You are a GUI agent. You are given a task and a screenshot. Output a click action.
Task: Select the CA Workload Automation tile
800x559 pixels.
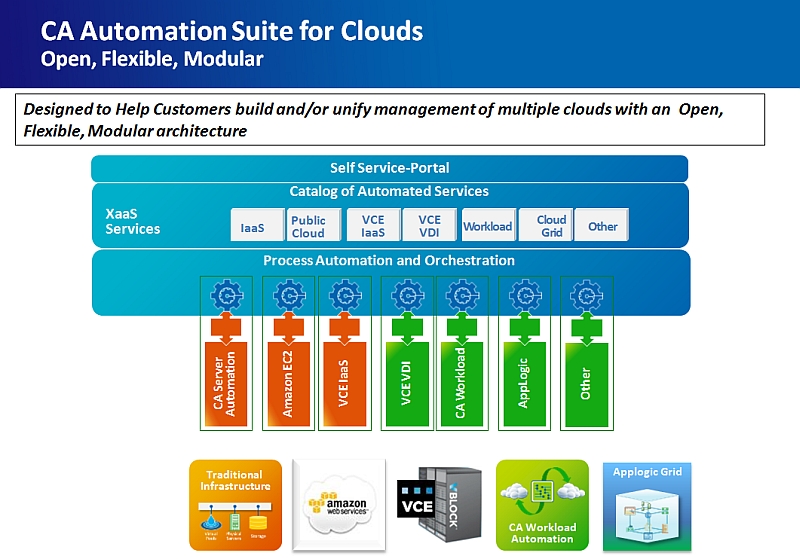click(542, 505)
